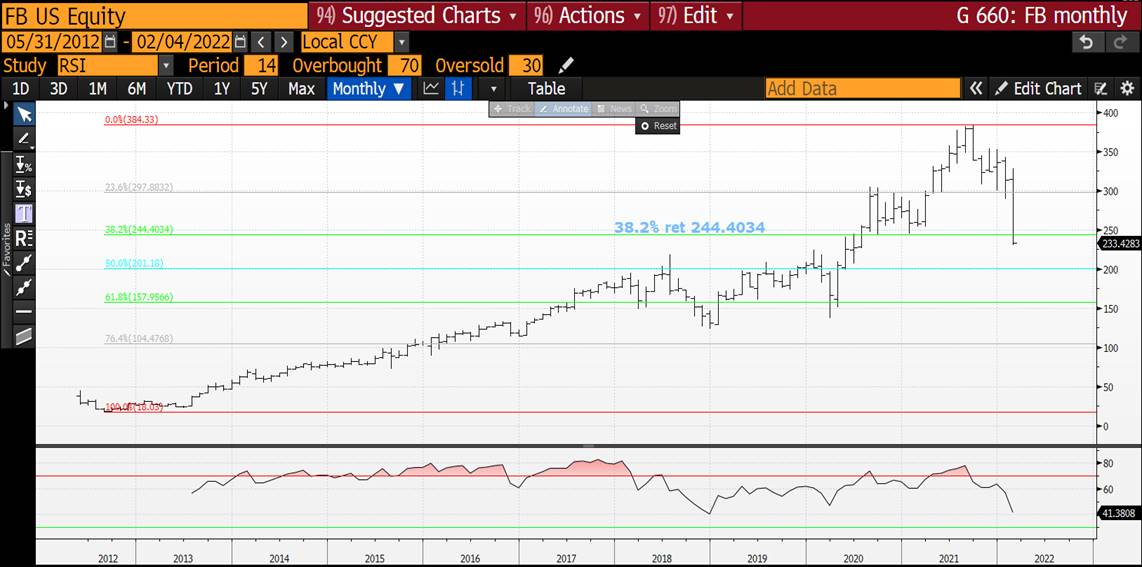Click the undo arrow icon

pos(1087,41)
